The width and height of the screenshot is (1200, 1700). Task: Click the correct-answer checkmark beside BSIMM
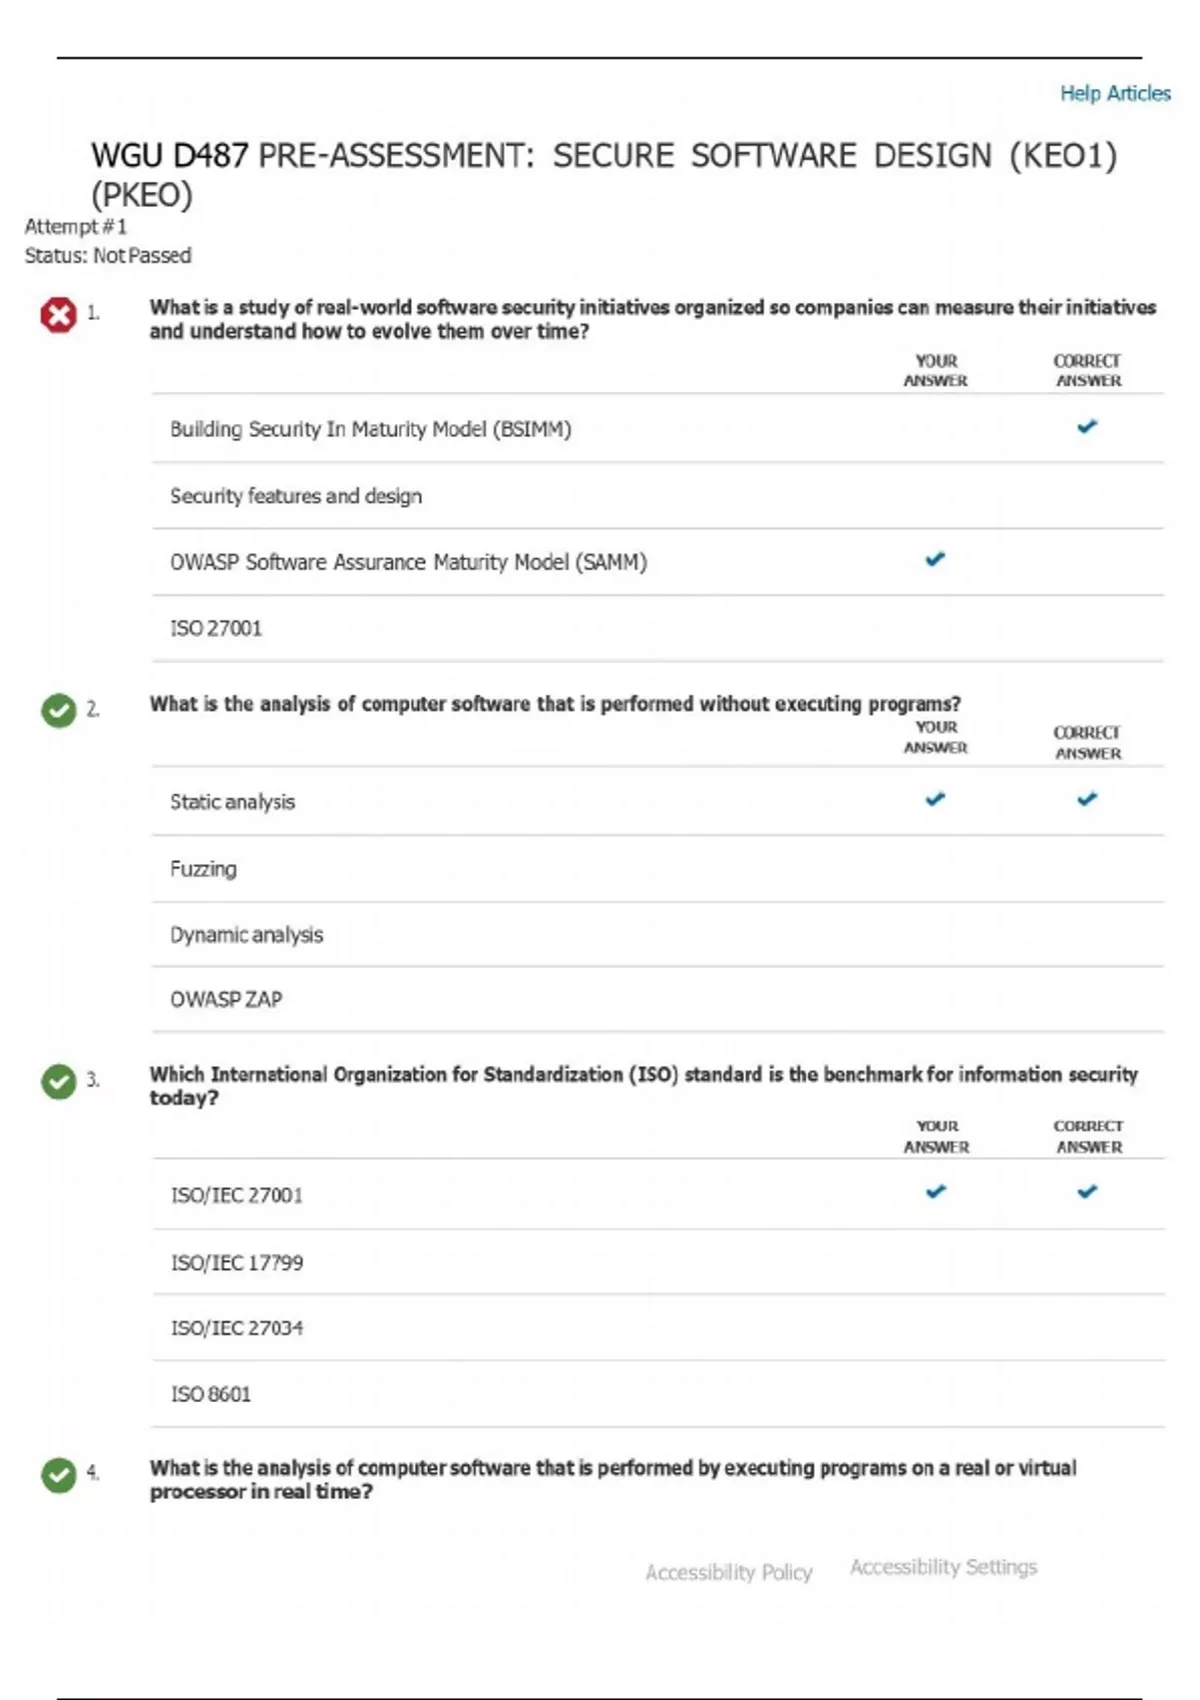pyautogui.click(x=1087, y=427)
